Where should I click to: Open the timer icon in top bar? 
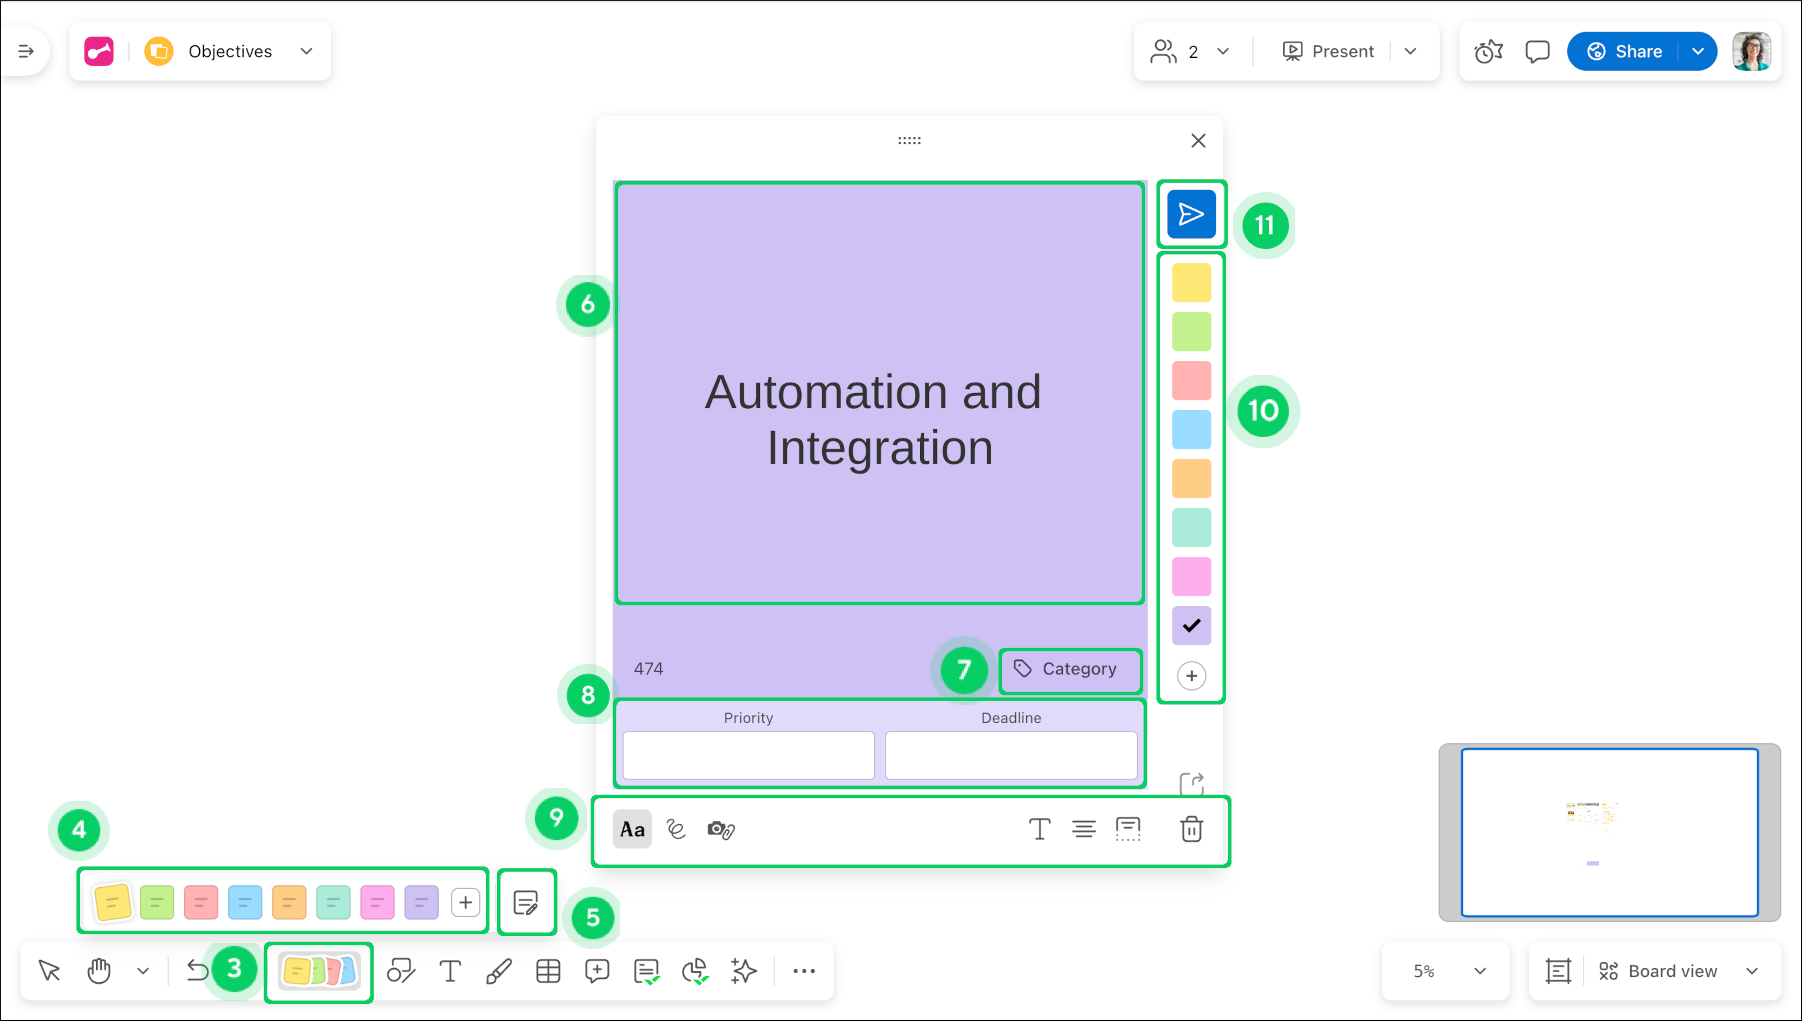point(1488,51)
